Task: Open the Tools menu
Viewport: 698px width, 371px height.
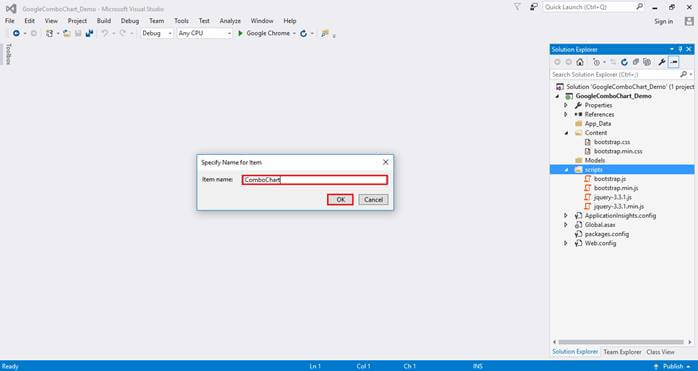Action: 181,21
